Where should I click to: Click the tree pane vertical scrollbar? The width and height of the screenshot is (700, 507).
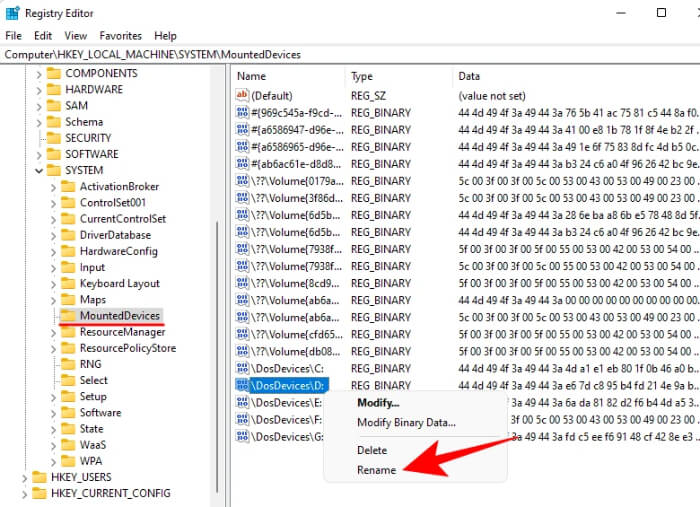217,357
